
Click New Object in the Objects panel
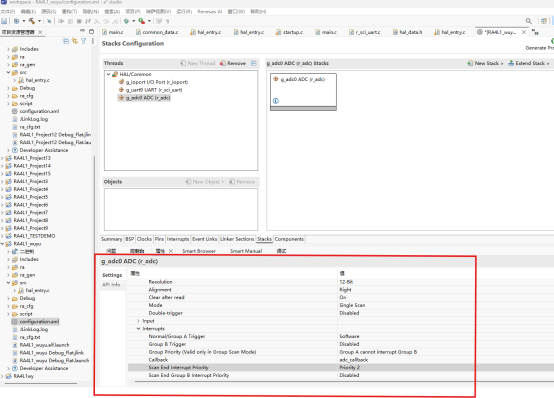[x=205, y=182]
